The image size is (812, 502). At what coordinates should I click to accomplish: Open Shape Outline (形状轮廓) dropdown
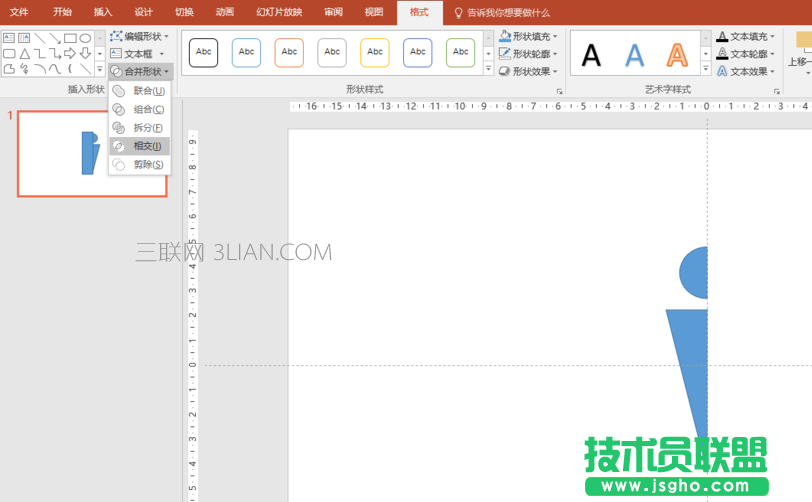click(x=528, y=54)
